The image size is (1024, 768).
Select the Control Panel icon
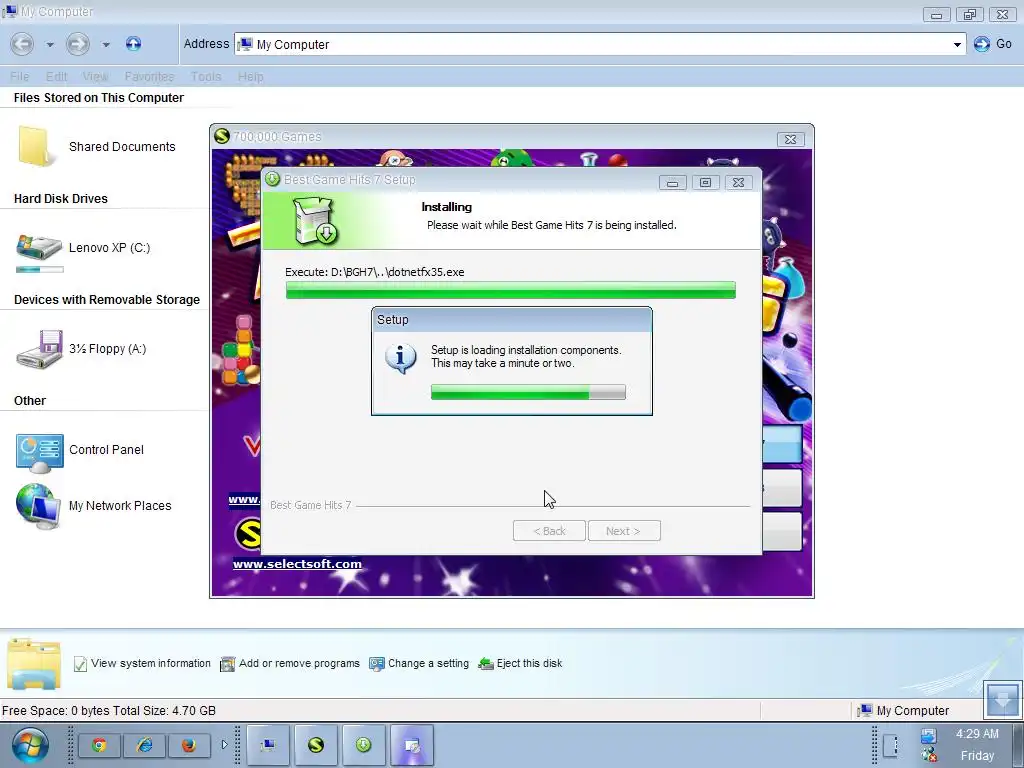[x=39, y=452]
